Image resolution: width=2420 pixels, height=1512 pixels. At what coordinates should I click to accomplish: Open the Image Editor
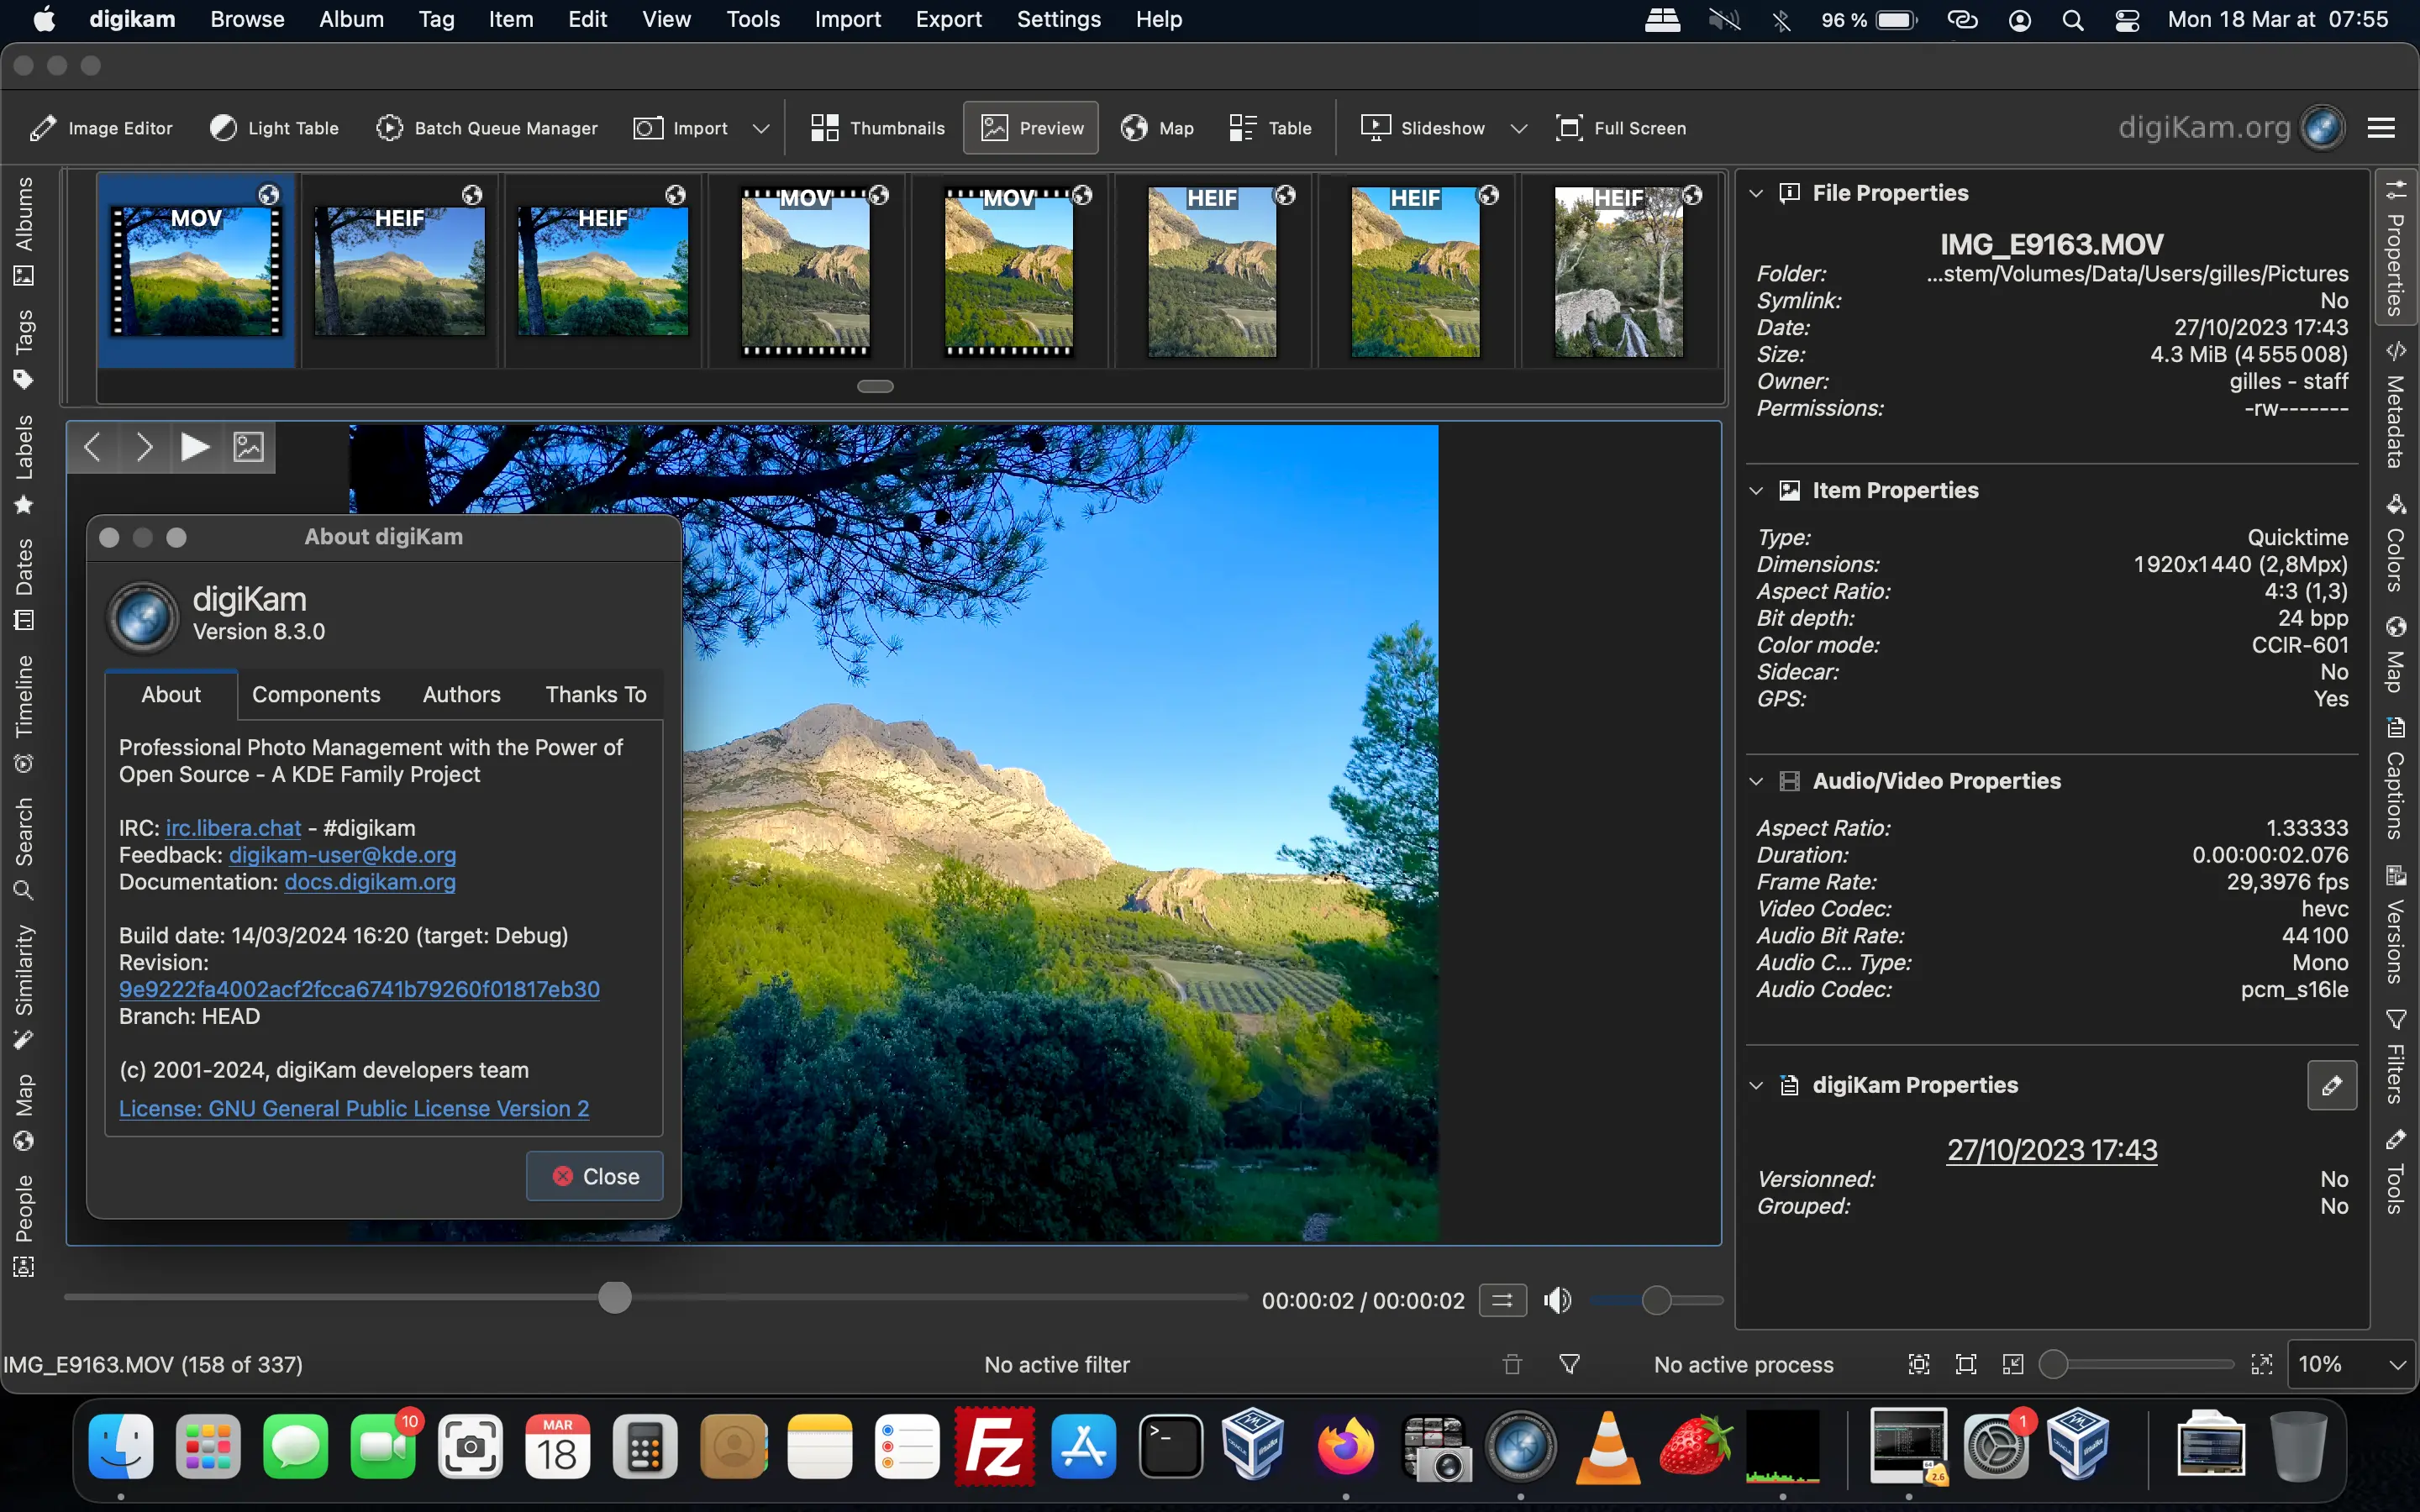pyautogui.click(x=100, y=127)
